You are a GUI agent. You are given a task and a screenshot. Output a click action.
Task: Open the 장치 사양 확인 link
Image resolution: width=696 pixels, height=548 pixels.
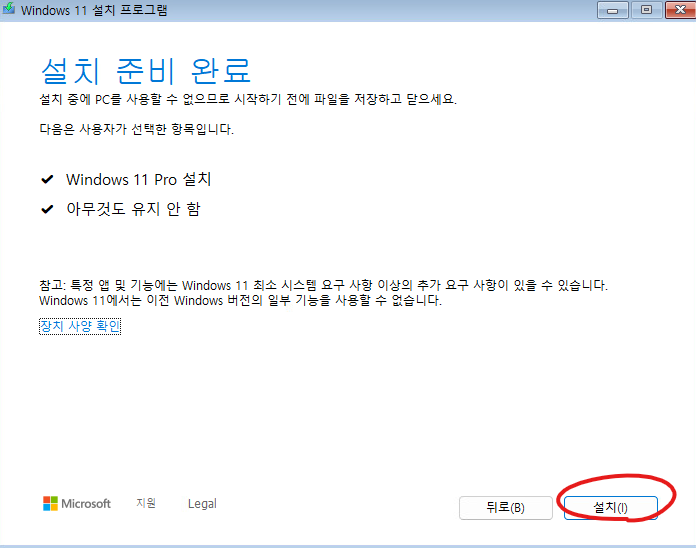click(80, 327)
